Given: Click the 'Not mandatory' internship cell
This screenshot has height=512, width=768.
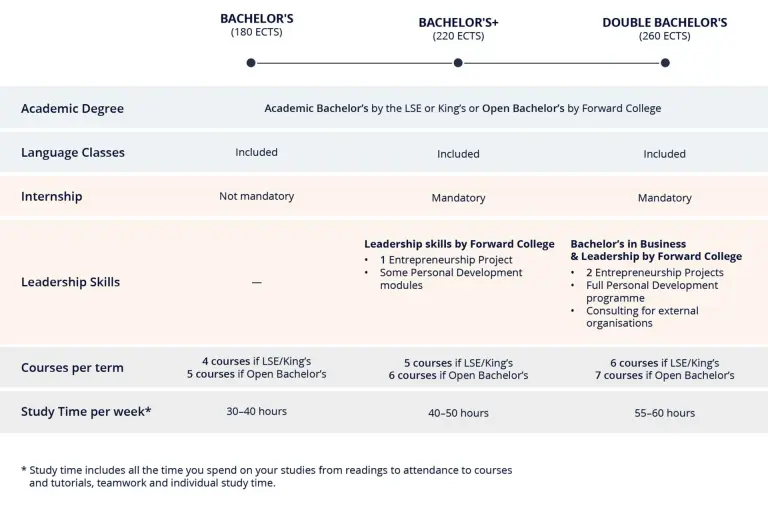Looking at the screenshot, I should click(x=257, y=196).
